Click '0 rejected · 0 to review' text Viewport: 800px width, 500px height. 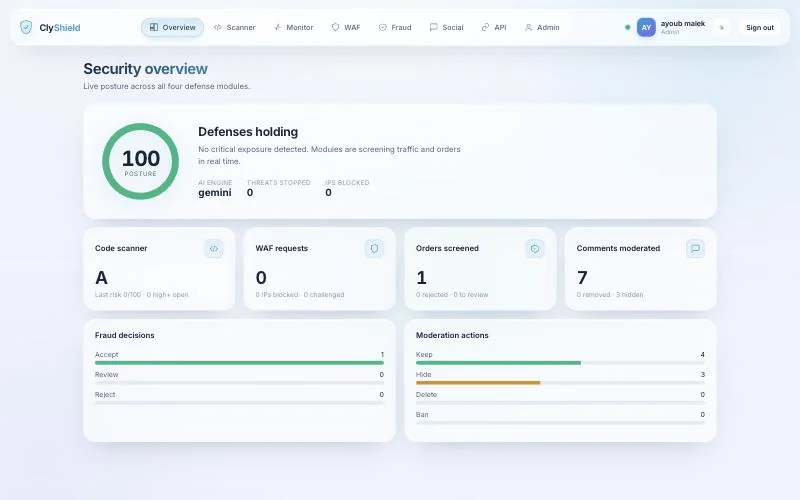point(452,294)
